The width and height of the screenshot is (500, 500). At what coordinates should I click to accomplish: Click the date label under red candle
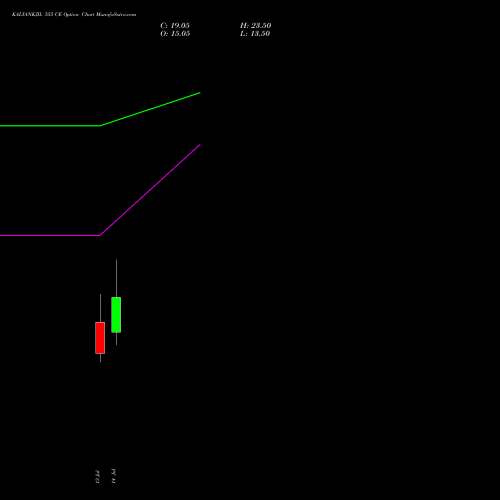97,477
